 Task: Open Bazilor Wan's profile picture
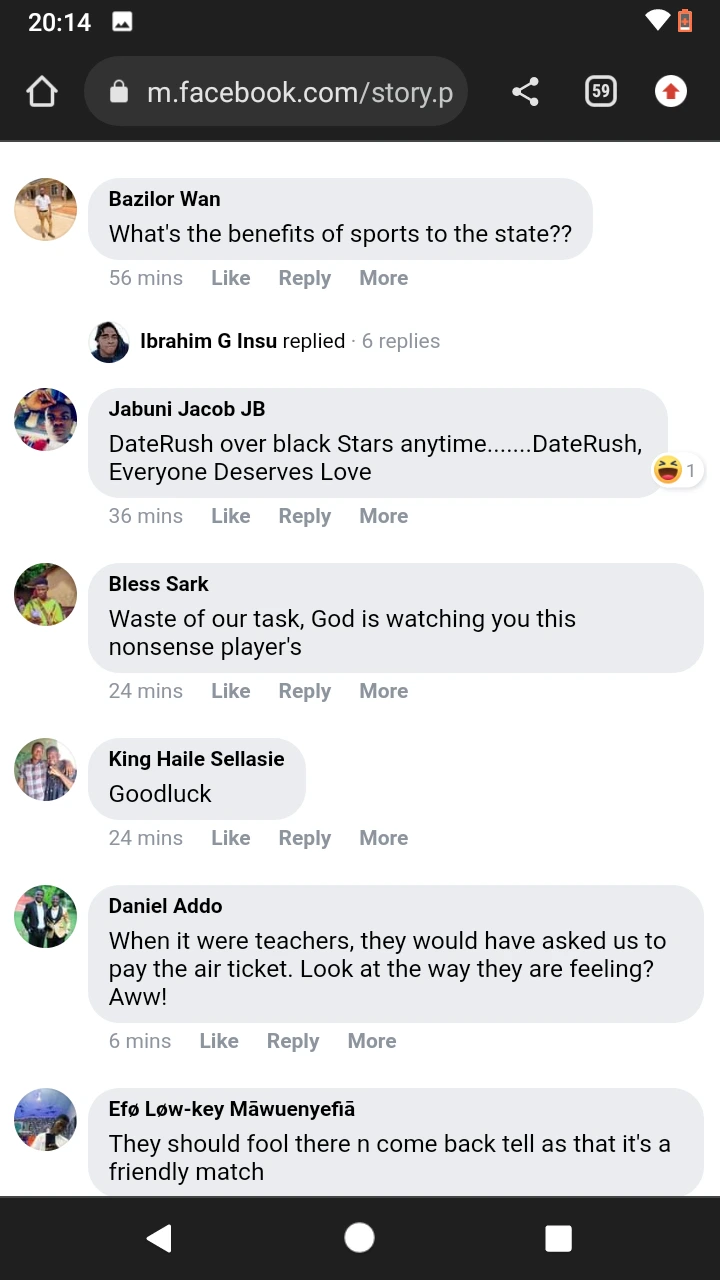pyautogui.click(x=46, y=210)
